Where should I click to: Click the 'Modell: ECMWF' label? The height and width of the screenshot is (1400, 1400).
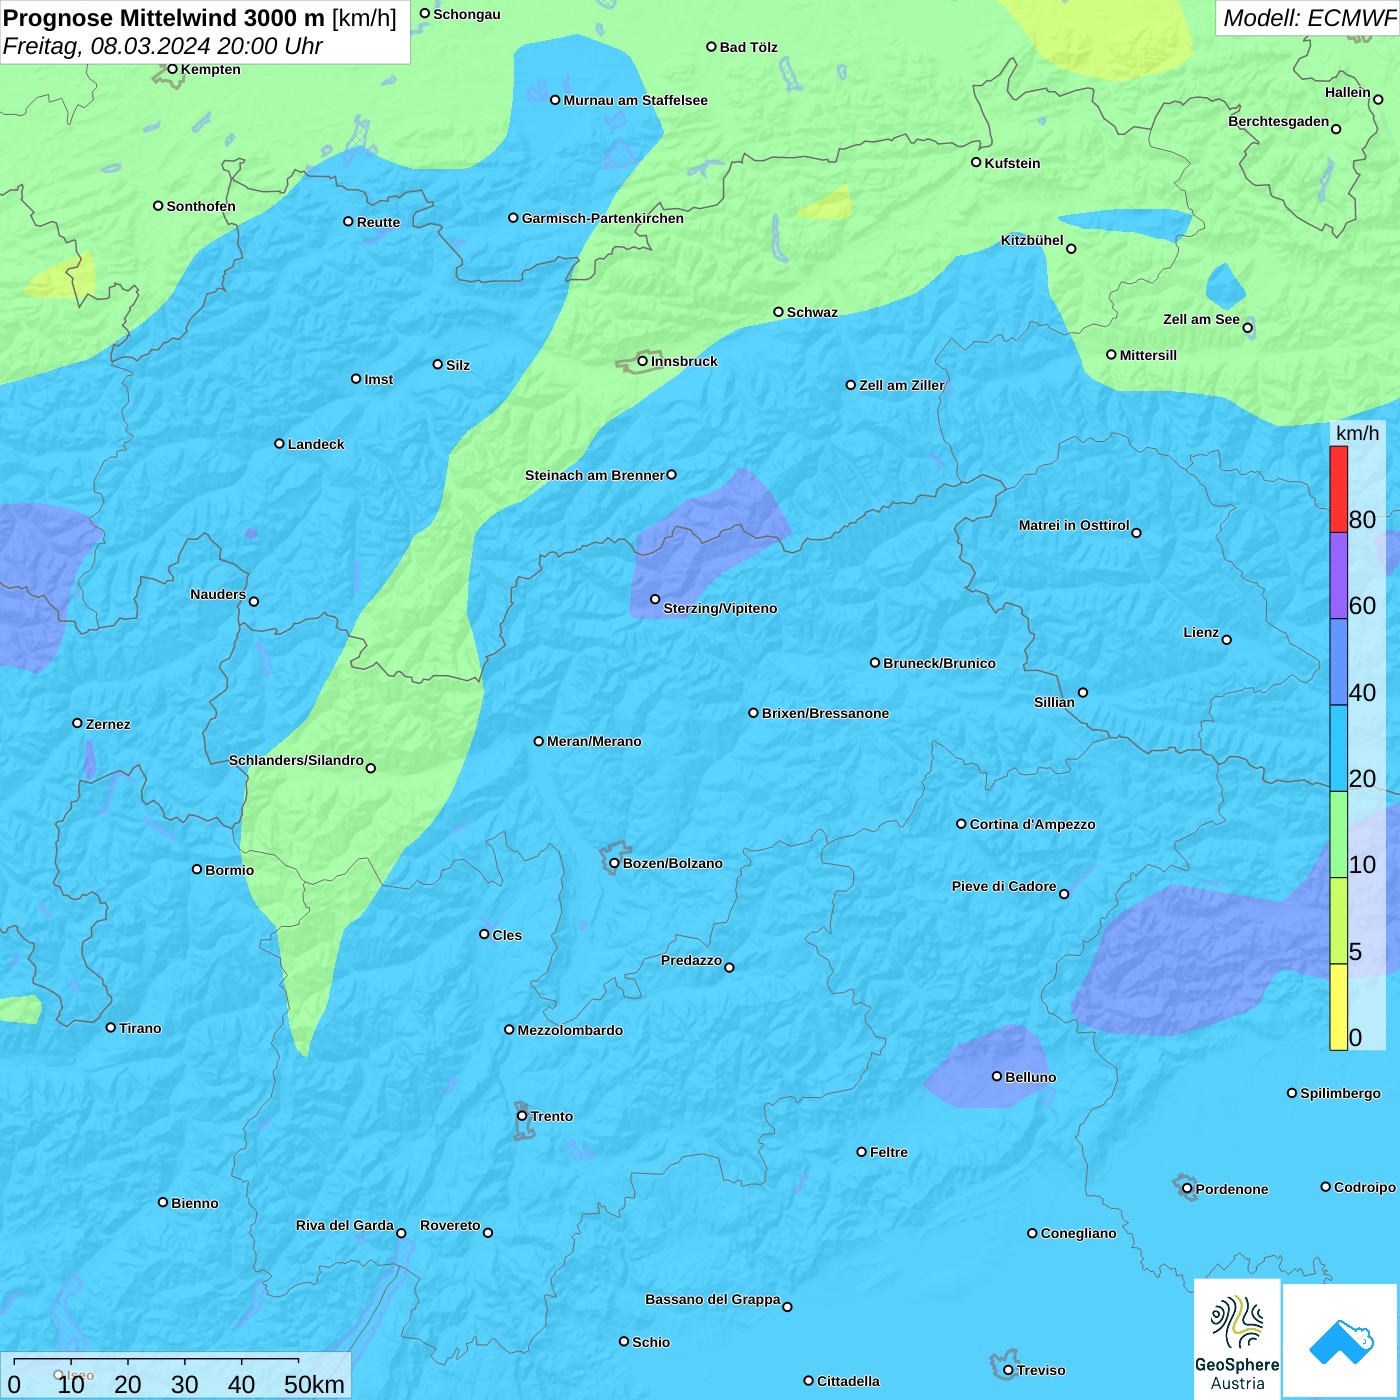[1309, 18]
